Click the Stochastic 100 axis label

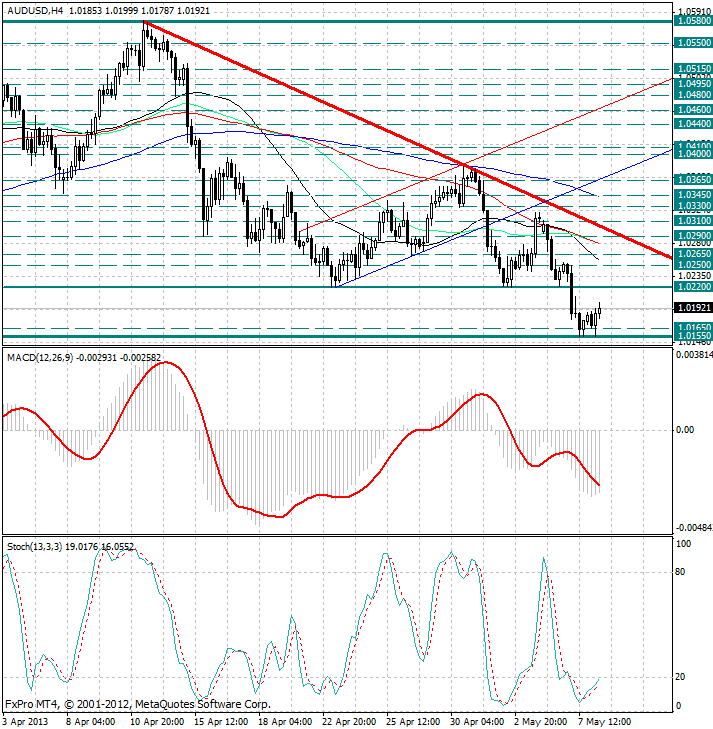tap(683, 544)
